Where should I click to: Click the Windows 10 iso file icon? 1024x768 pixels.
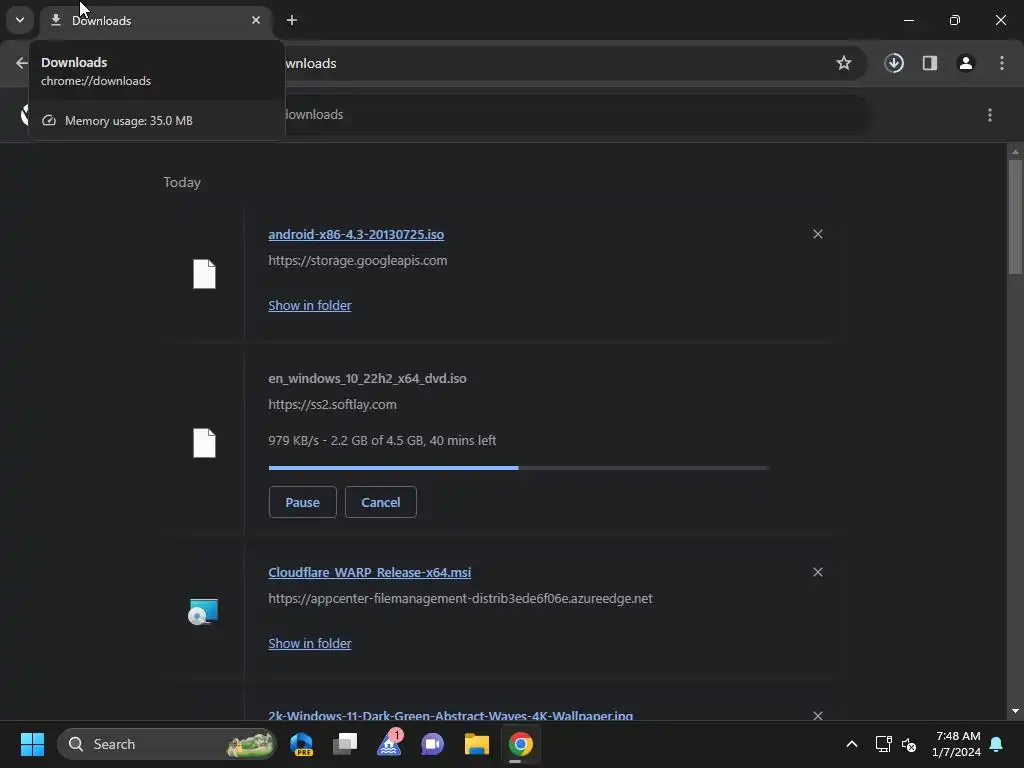coord(204,443)
